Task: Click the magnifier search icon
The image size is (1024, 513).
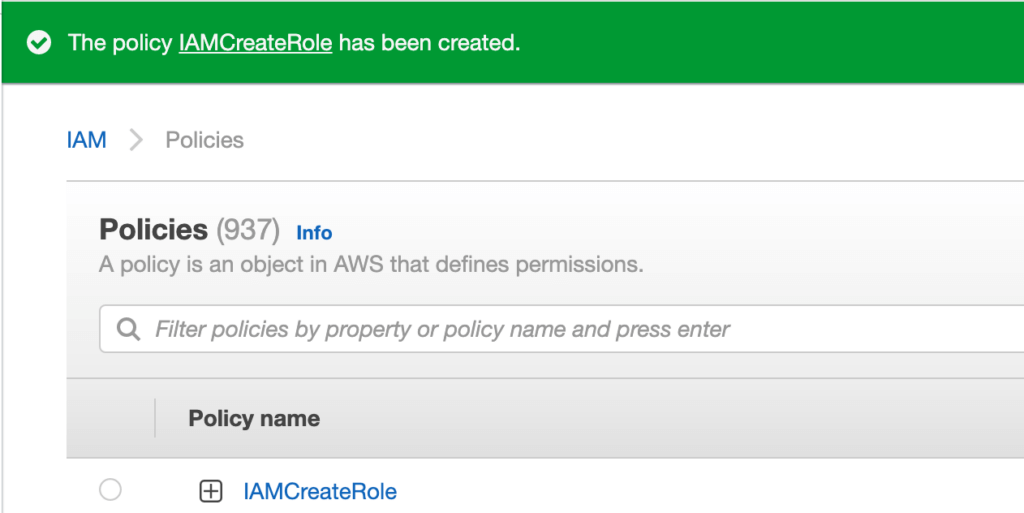Action: click(x=128, y=329)
